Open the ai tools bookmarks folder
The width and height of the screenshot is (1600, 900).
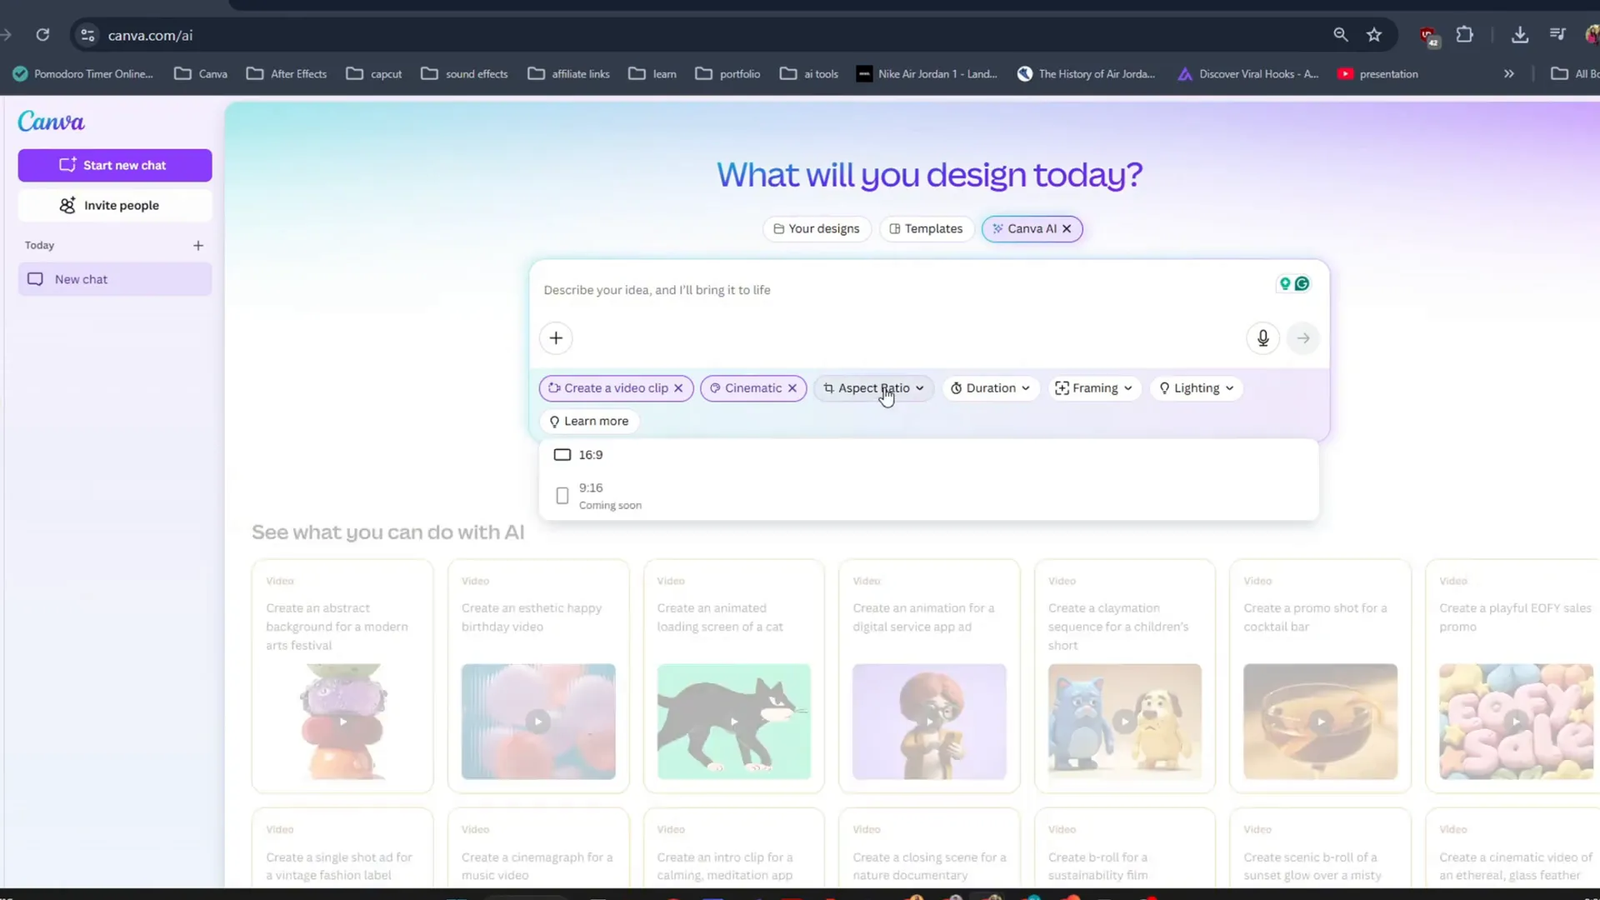[x=809, y=74]
